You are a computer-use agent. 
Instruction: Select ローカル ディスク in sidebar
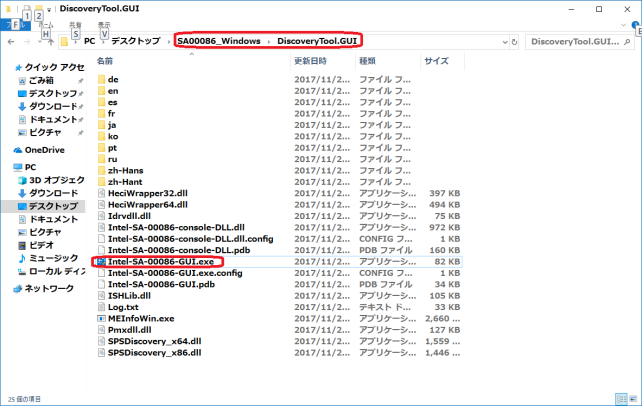57,271
